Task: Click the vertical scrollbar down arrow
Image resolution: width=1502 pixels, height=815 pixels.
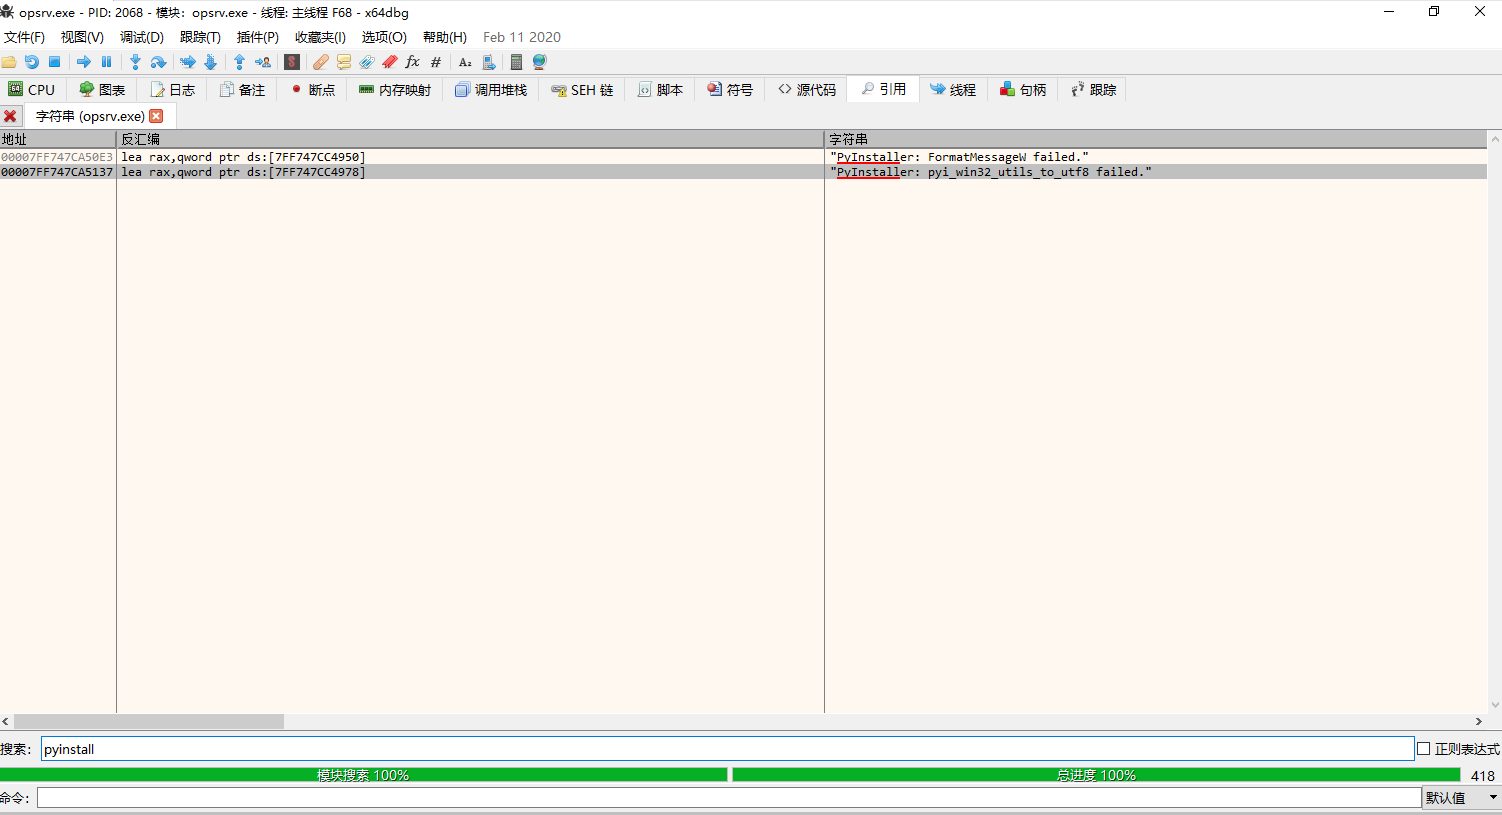Action: tap(1495, 705)
